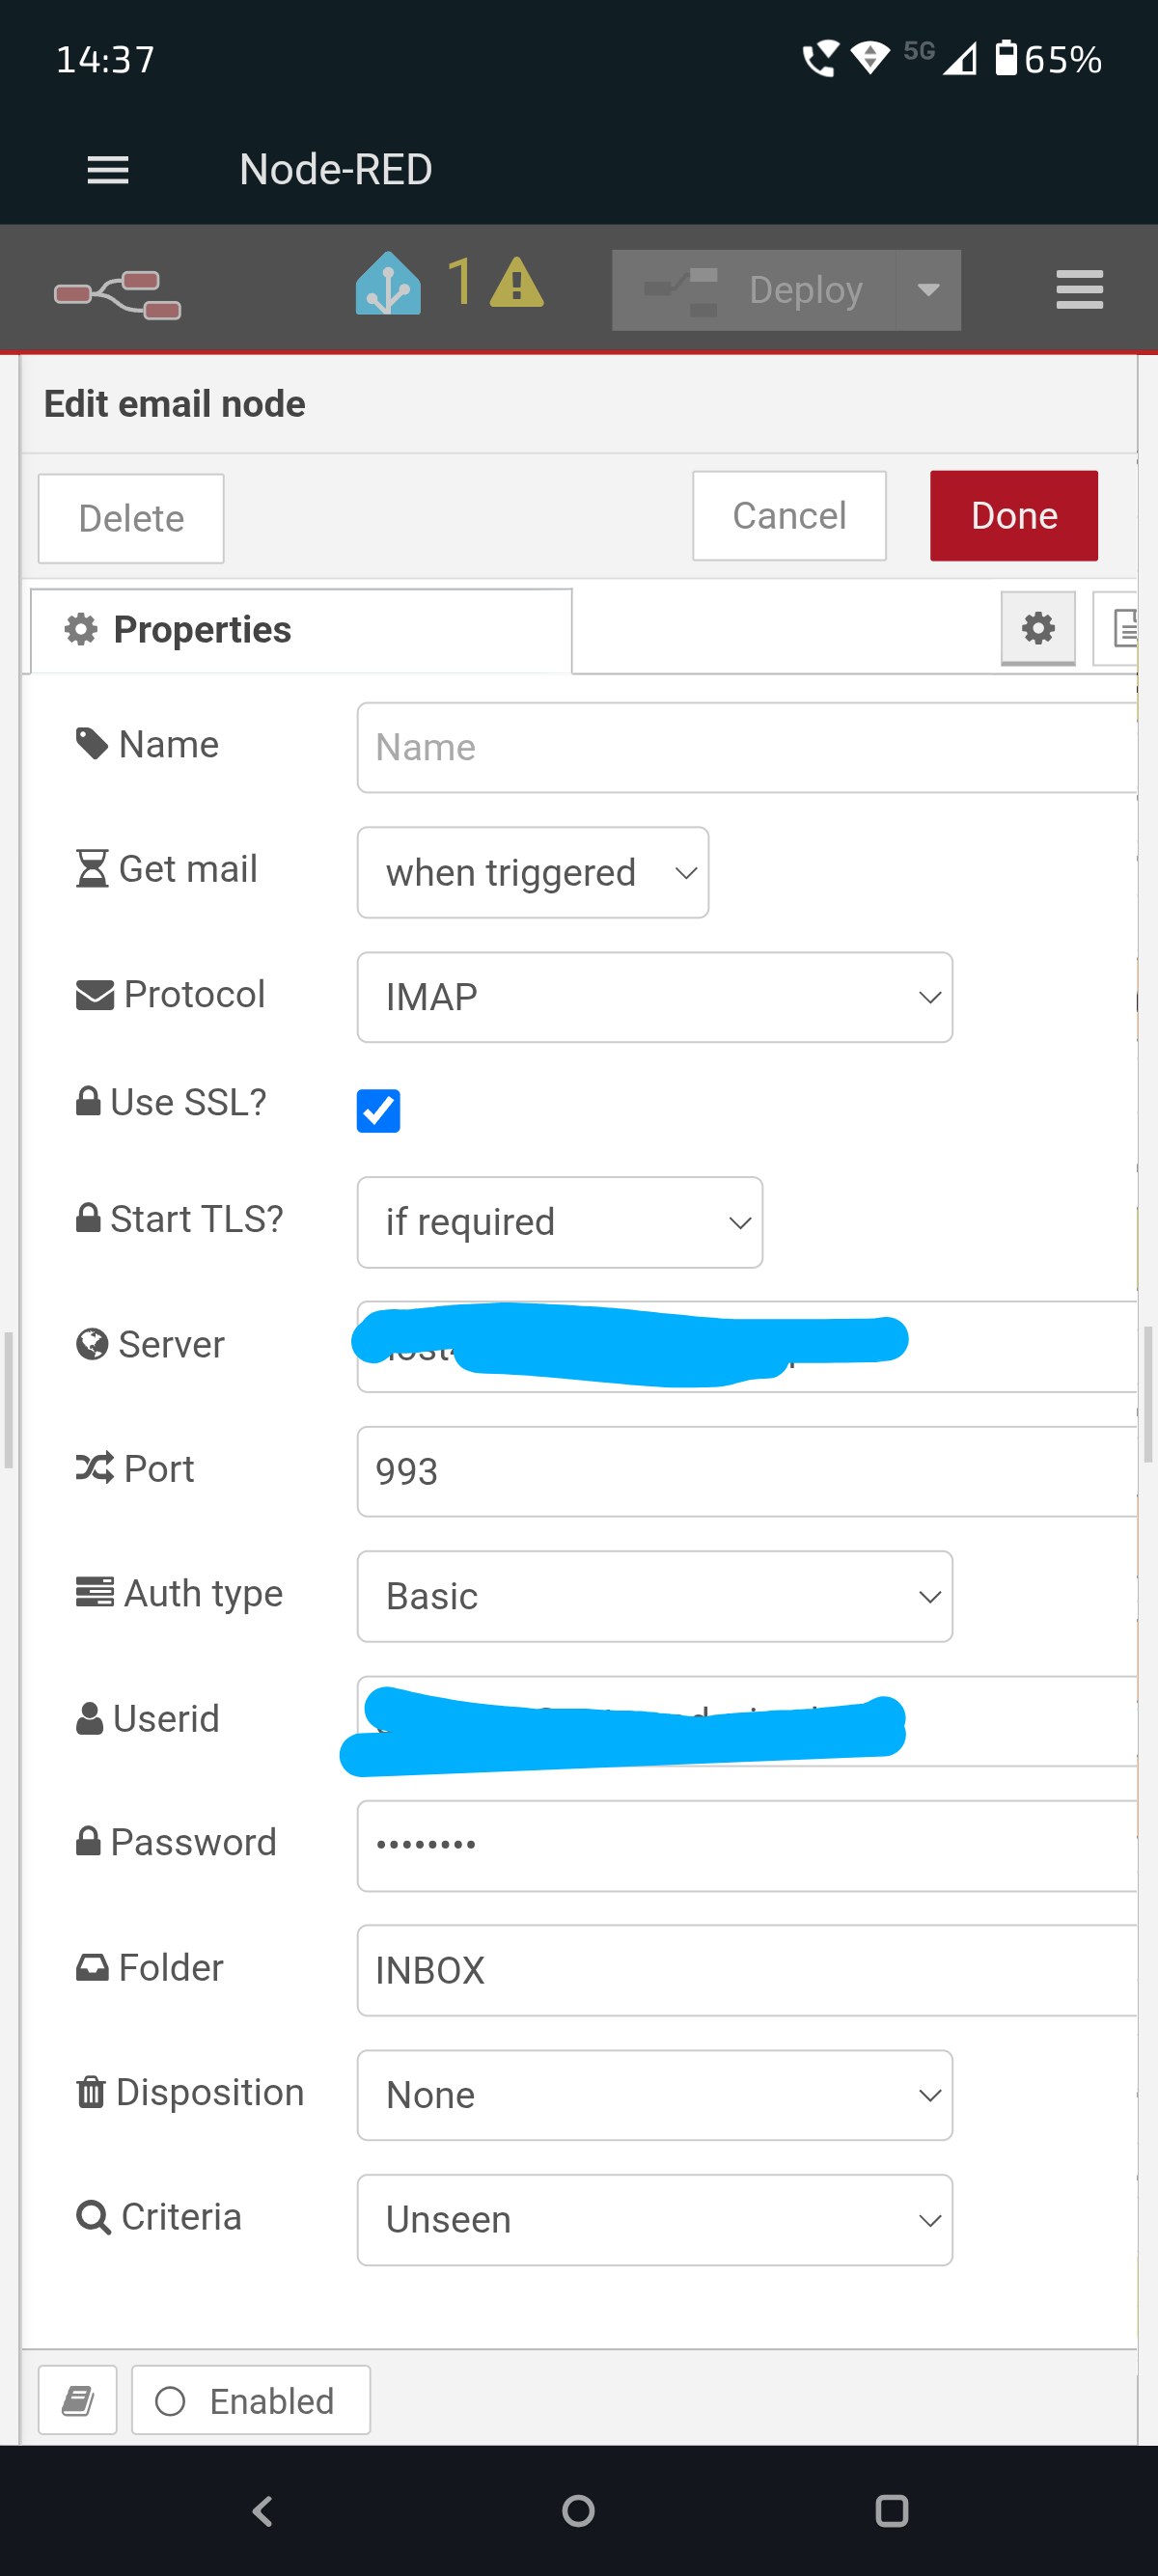
Task: Toggle the Enabled node state button
Action: 251,2400
